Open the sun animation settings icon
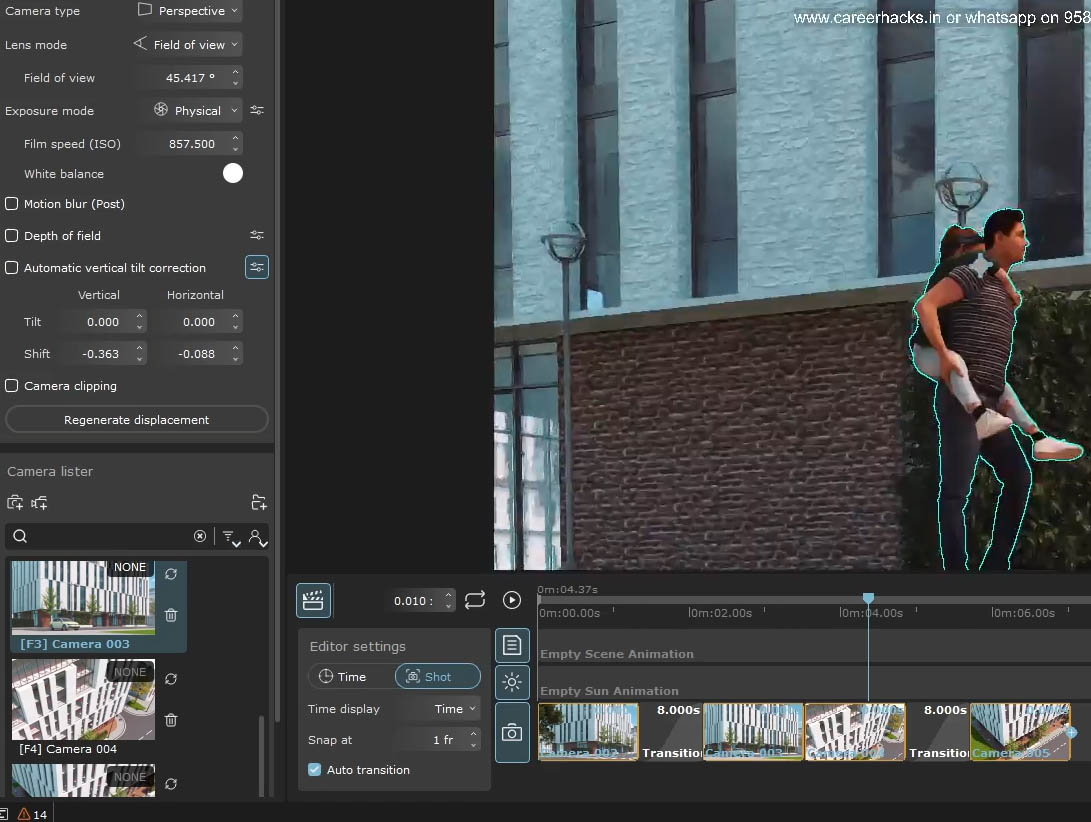1091x822 pixels. point(512,683)
